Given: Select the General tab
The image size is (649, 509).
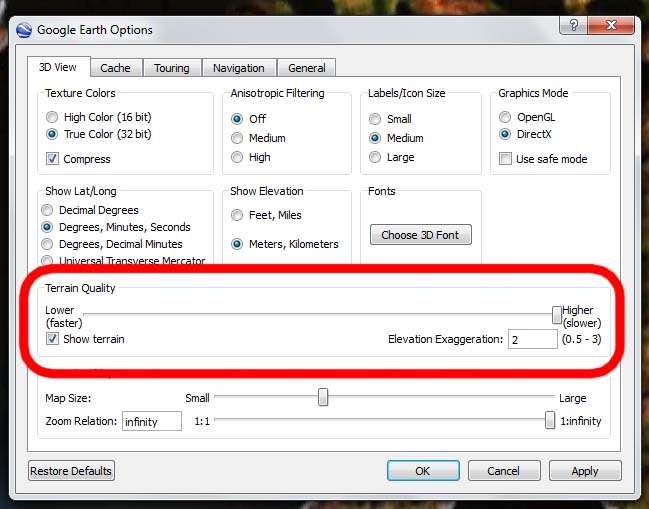Looking at the screenshot, I should 307,68.
